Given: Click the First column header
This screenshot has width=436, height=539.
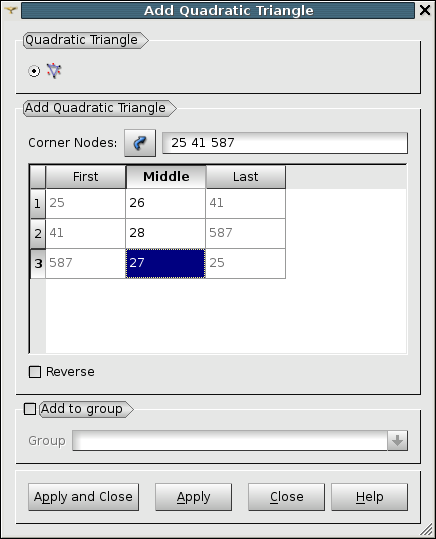Looking at the screenshot, I should pos(86,177).
